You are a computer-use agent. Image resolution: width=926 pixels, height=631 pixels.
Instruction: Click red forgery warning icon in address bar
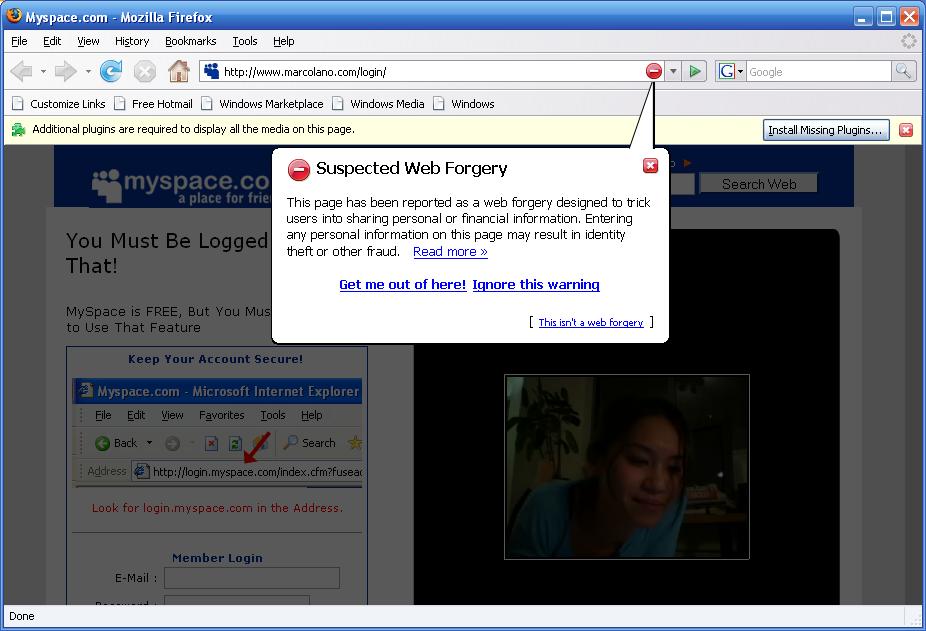pos(654,71)
